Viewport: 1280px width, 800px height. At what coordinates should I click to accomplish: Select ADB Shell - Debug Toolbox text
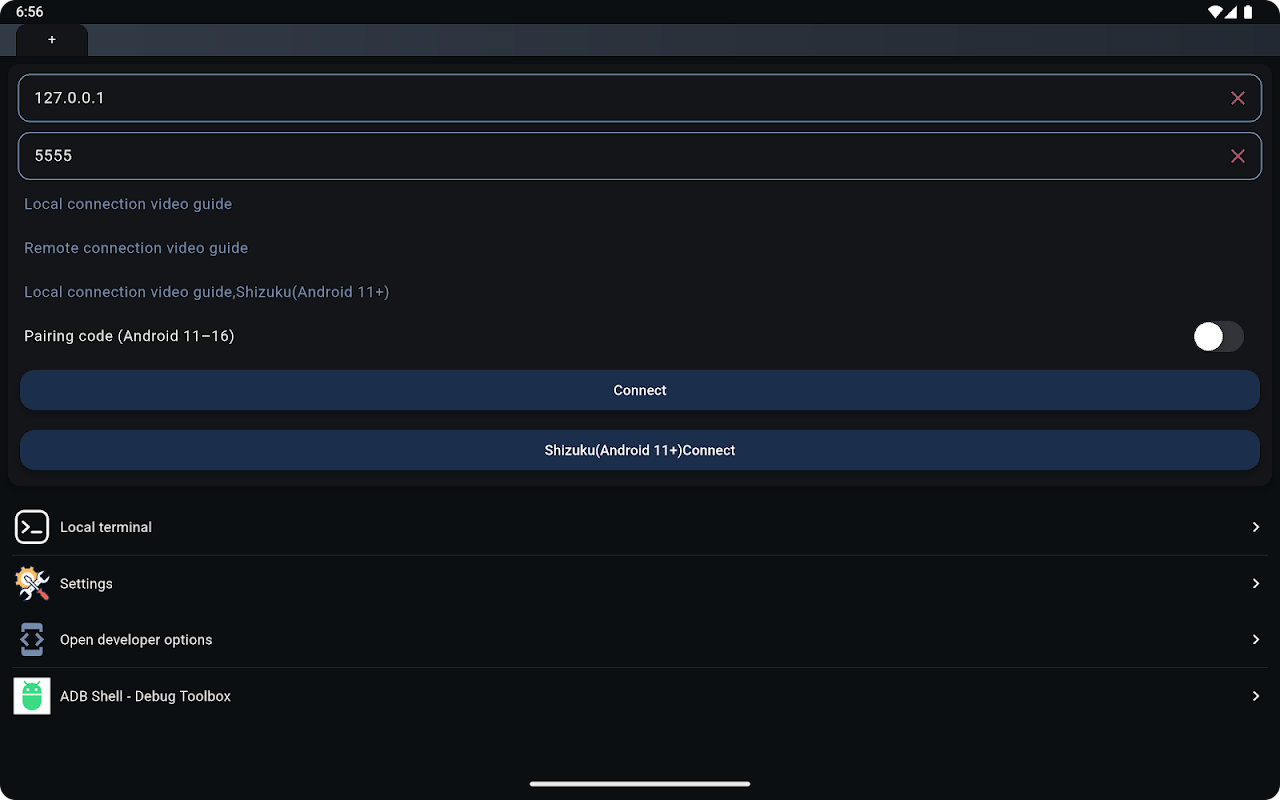click(145, 696)
